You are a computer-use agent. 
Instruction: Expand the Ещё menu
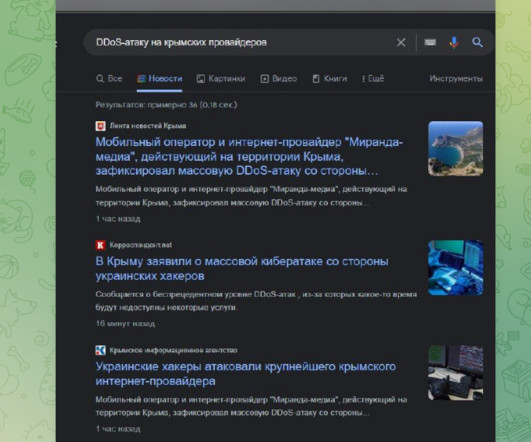tap(373, 79)
